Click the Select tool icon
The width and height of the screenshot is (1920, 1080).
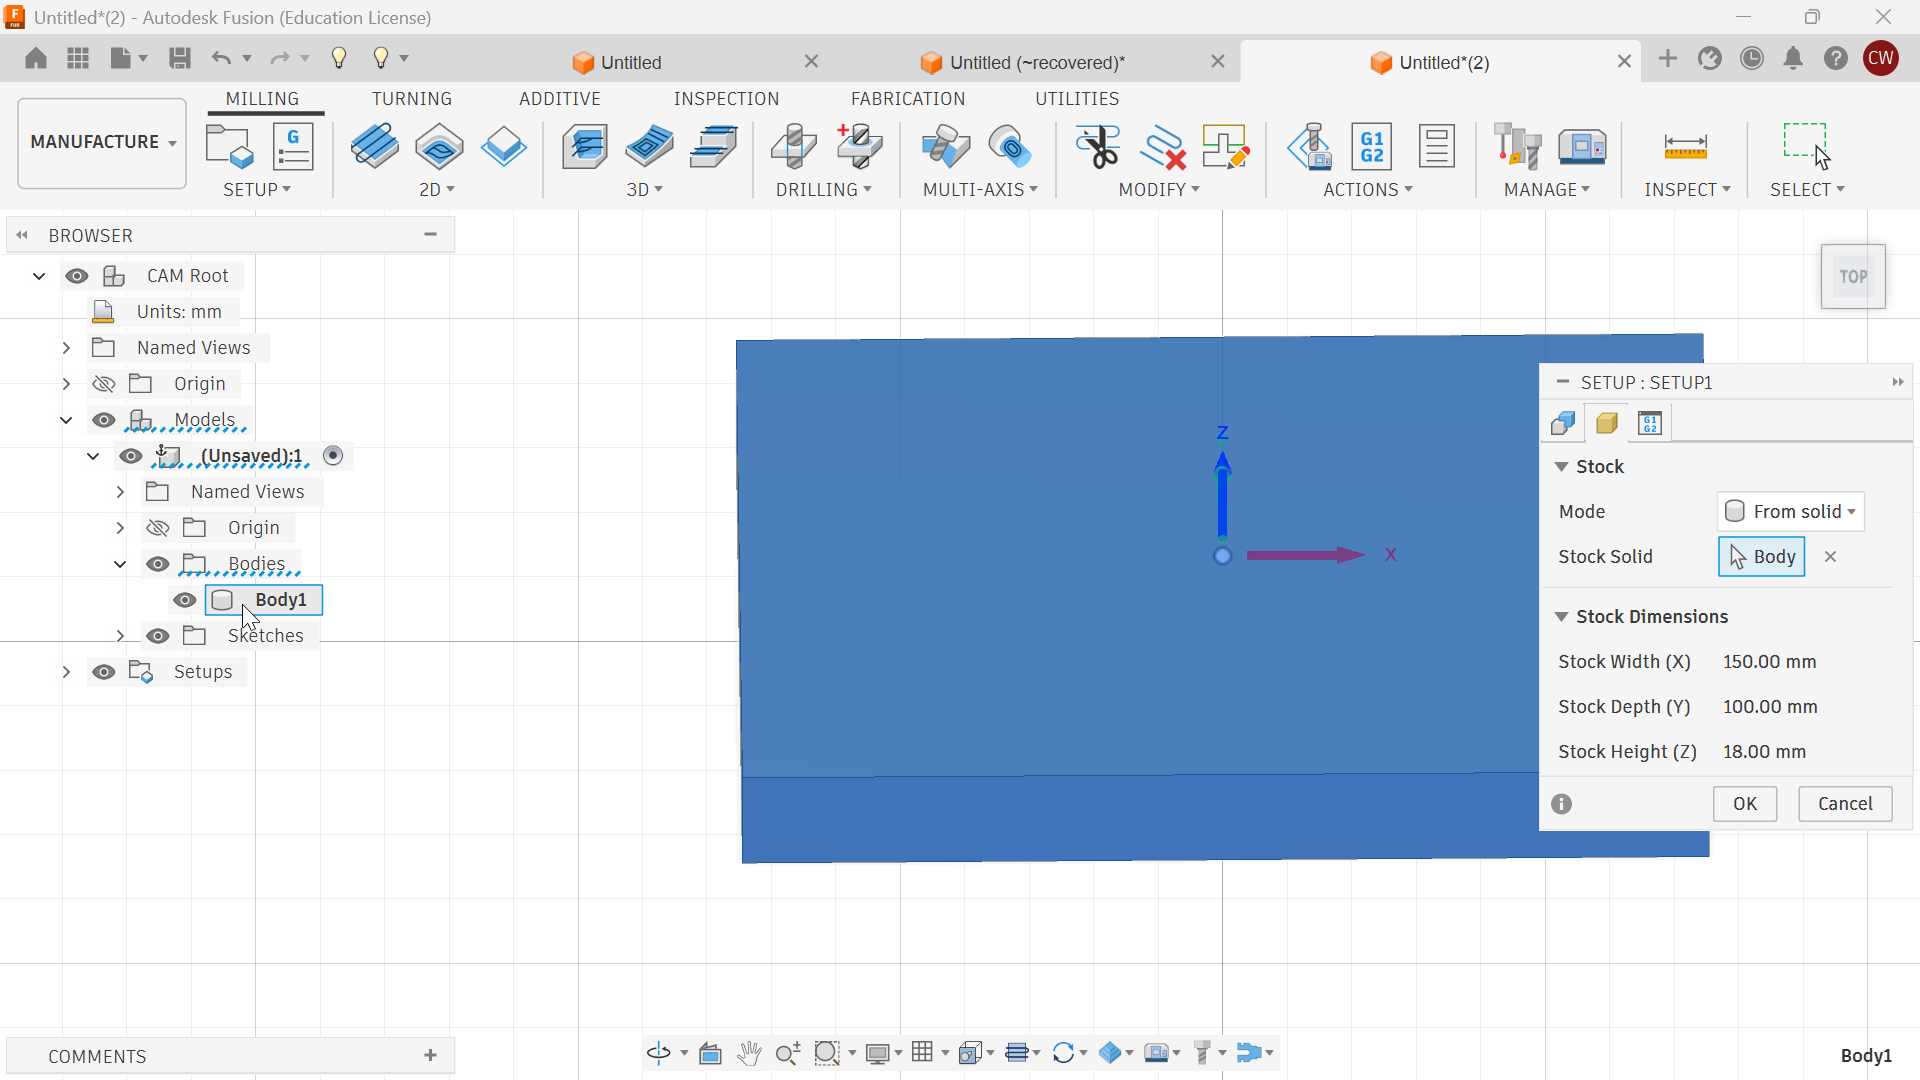(1808, 146)
